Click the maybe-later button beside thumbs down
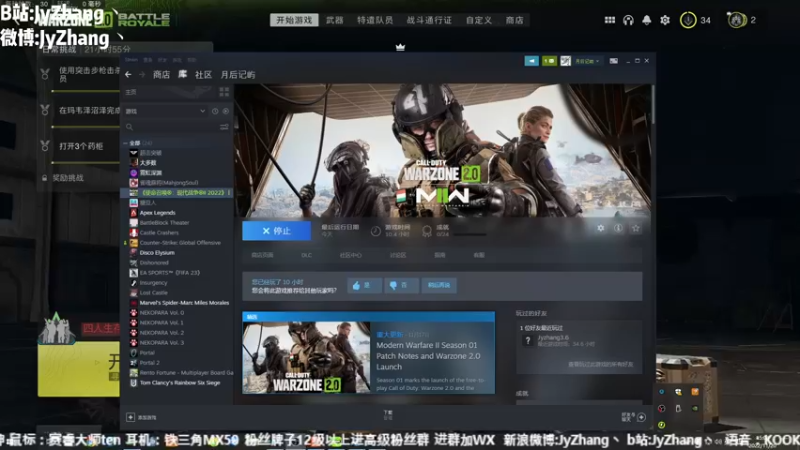This screenshot has width=800, height=450. pyautogui.click(x=439, y=285)
